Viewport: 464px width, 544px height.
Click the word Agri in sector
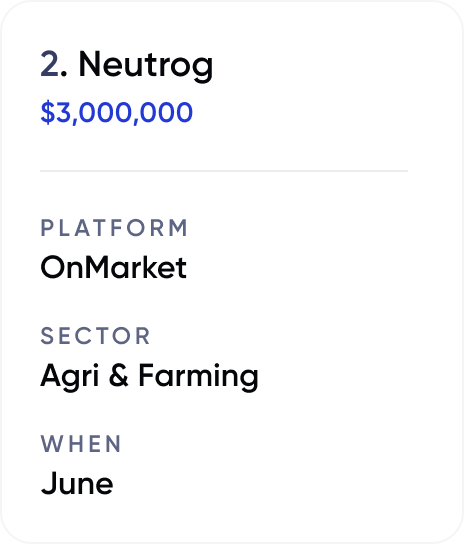point(70,377)
